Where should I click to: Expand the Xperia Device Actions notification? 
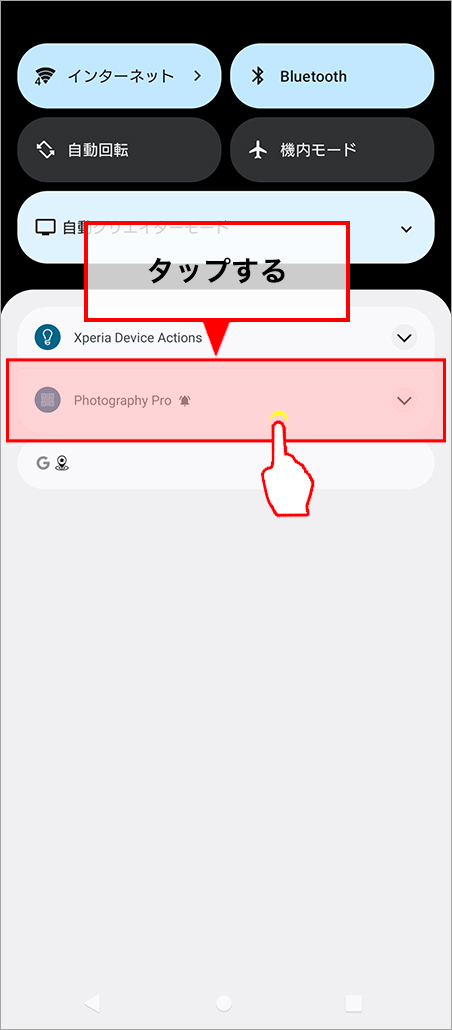click(x=404, y=338)
